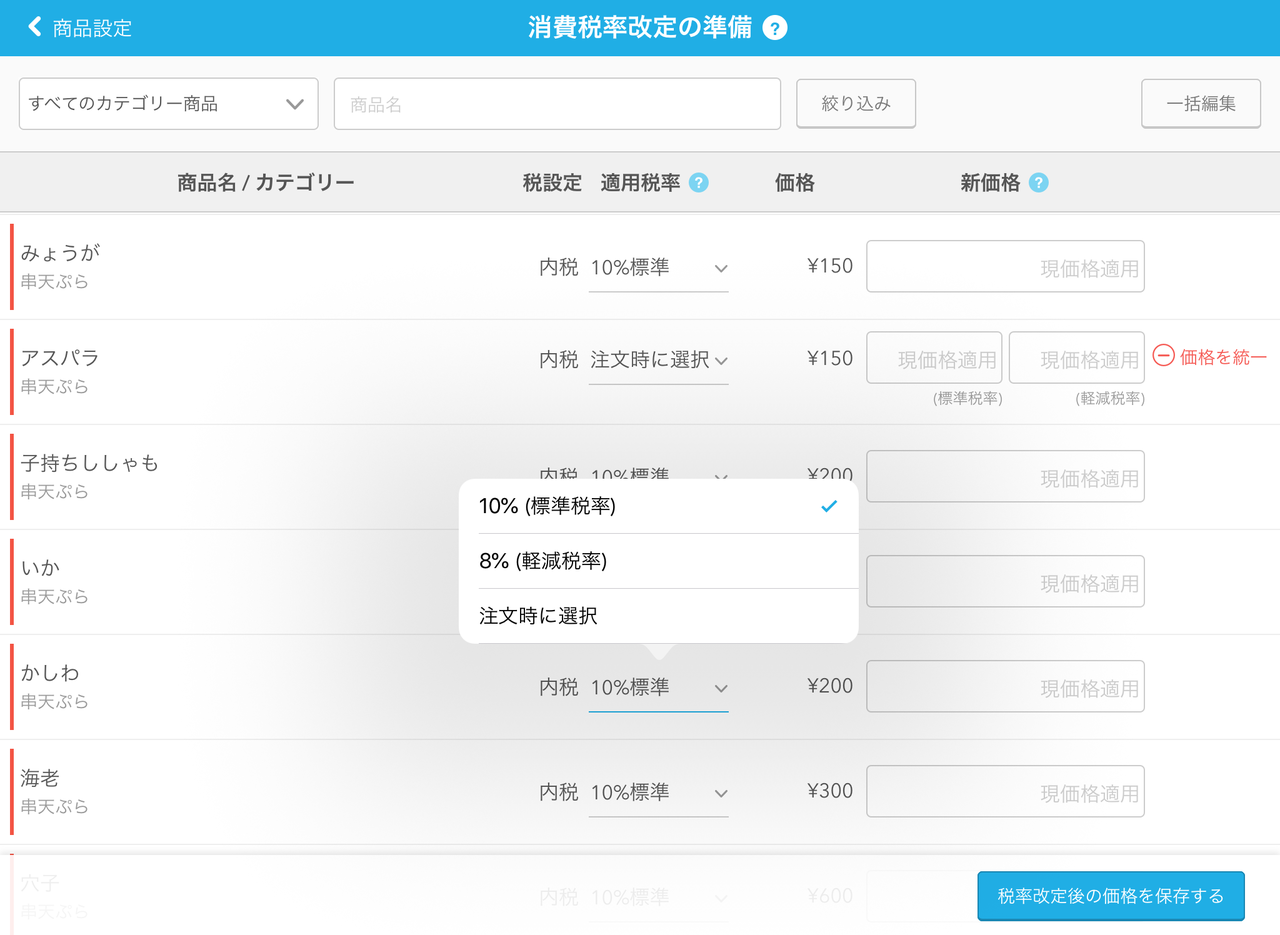
Task: Select 8% (軽減税率) in popup menu
Action: point(658,562)
